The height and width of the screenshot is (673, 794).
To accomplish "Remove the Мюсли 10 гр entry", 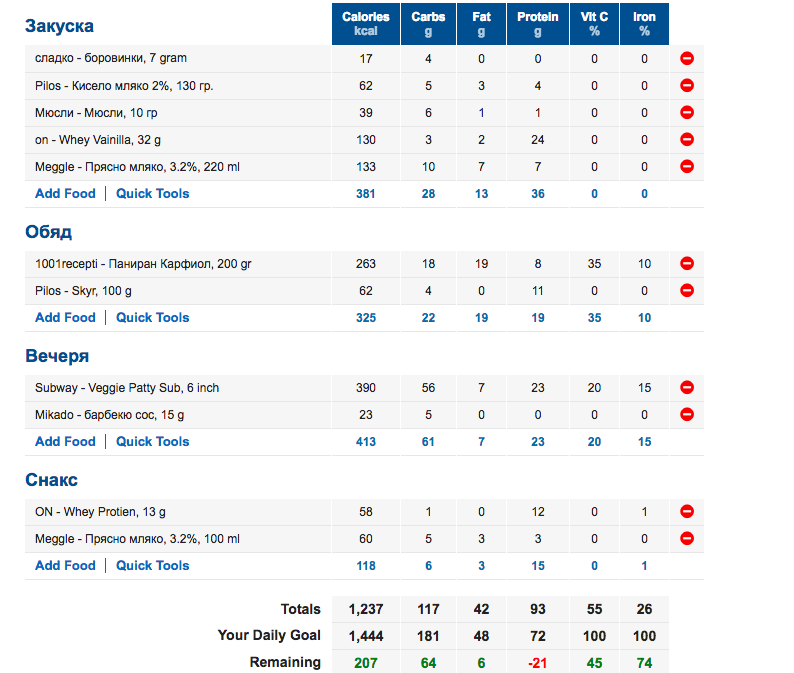I will (x=687, y=113).
